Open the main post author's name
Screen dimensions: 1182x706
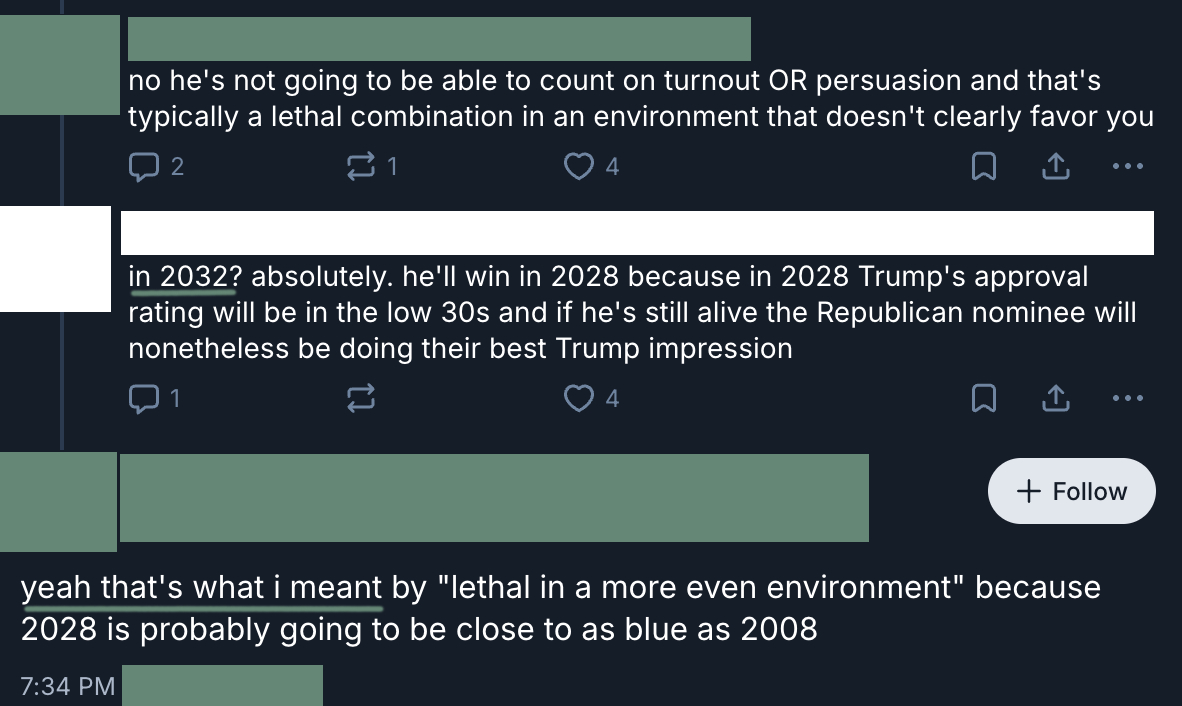click(493, 498)
